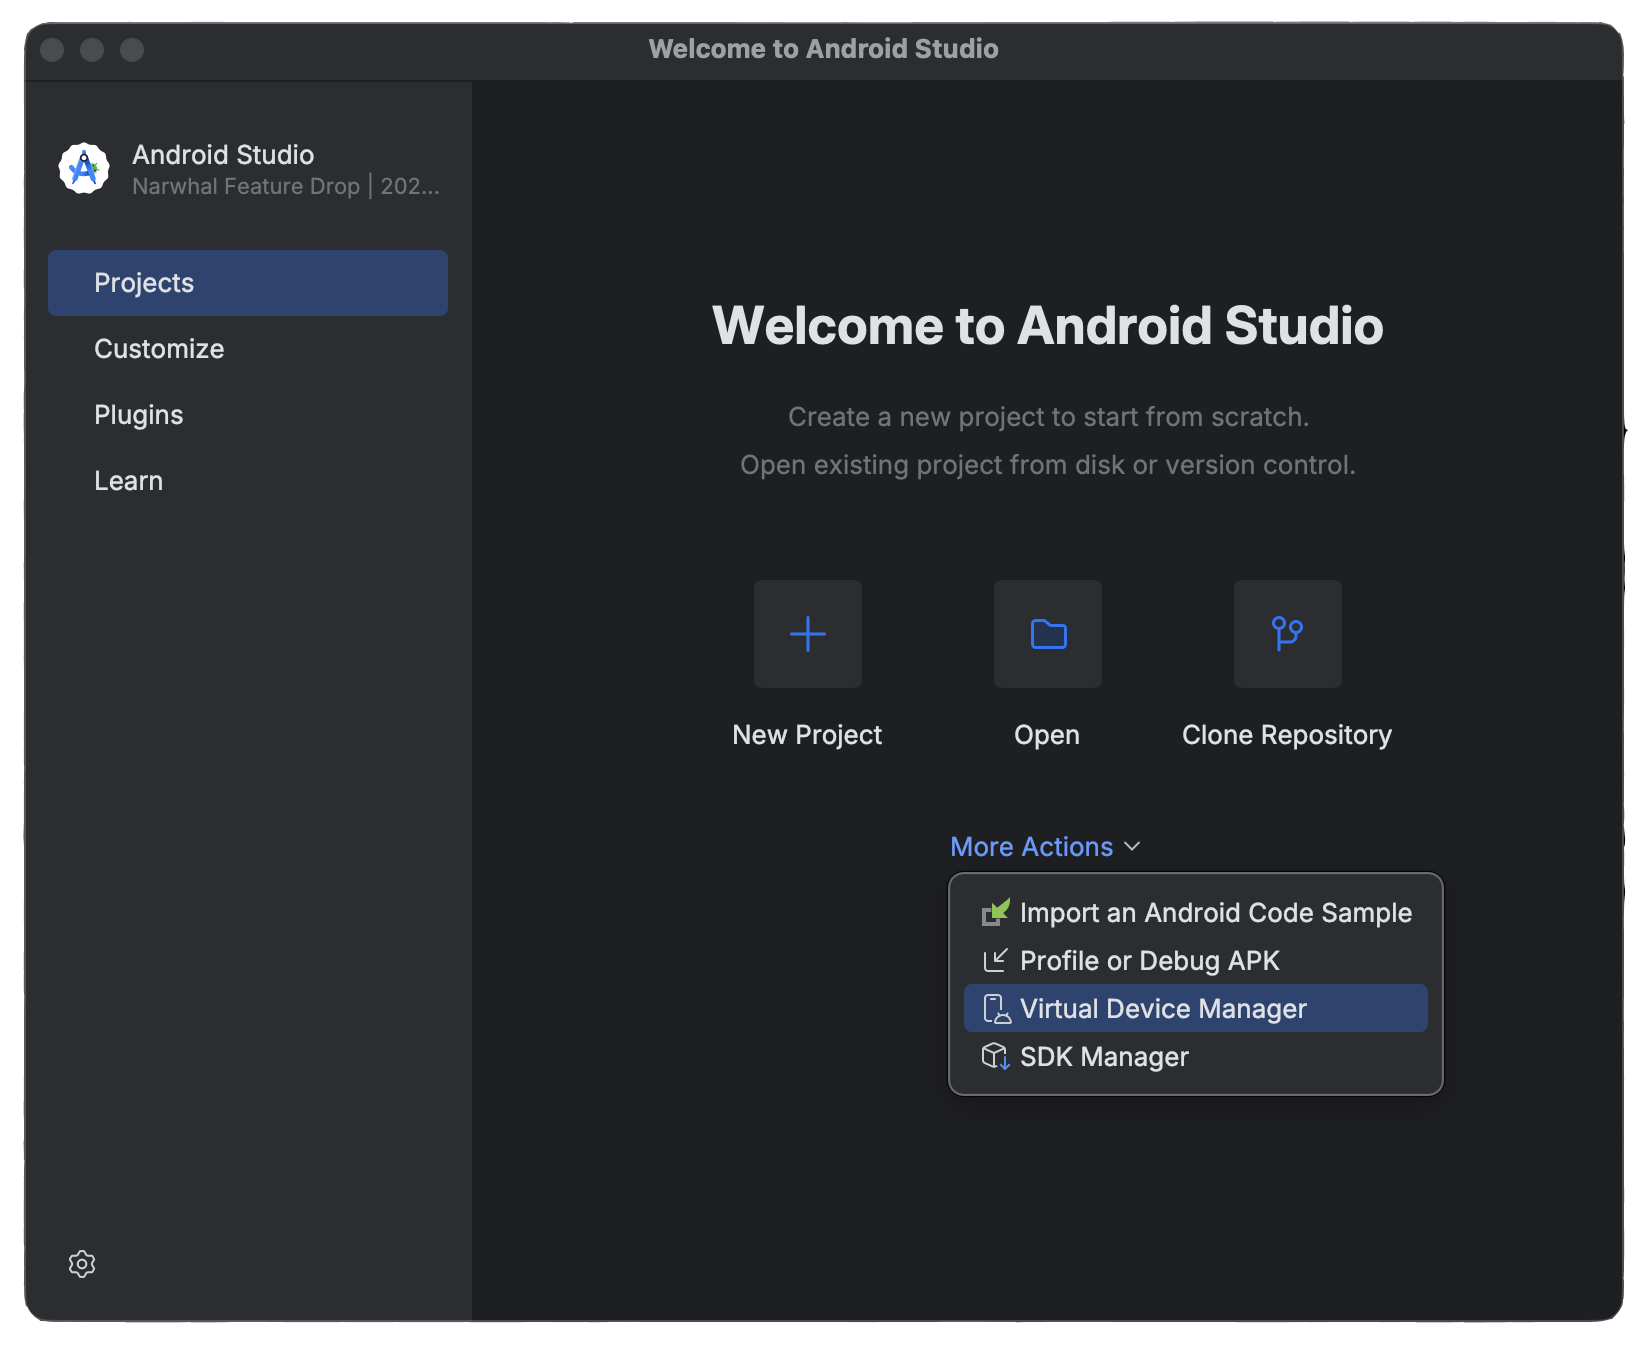
Task: Launch Virtual Device Manager from menu
Action: [x=1196, y=1009]
